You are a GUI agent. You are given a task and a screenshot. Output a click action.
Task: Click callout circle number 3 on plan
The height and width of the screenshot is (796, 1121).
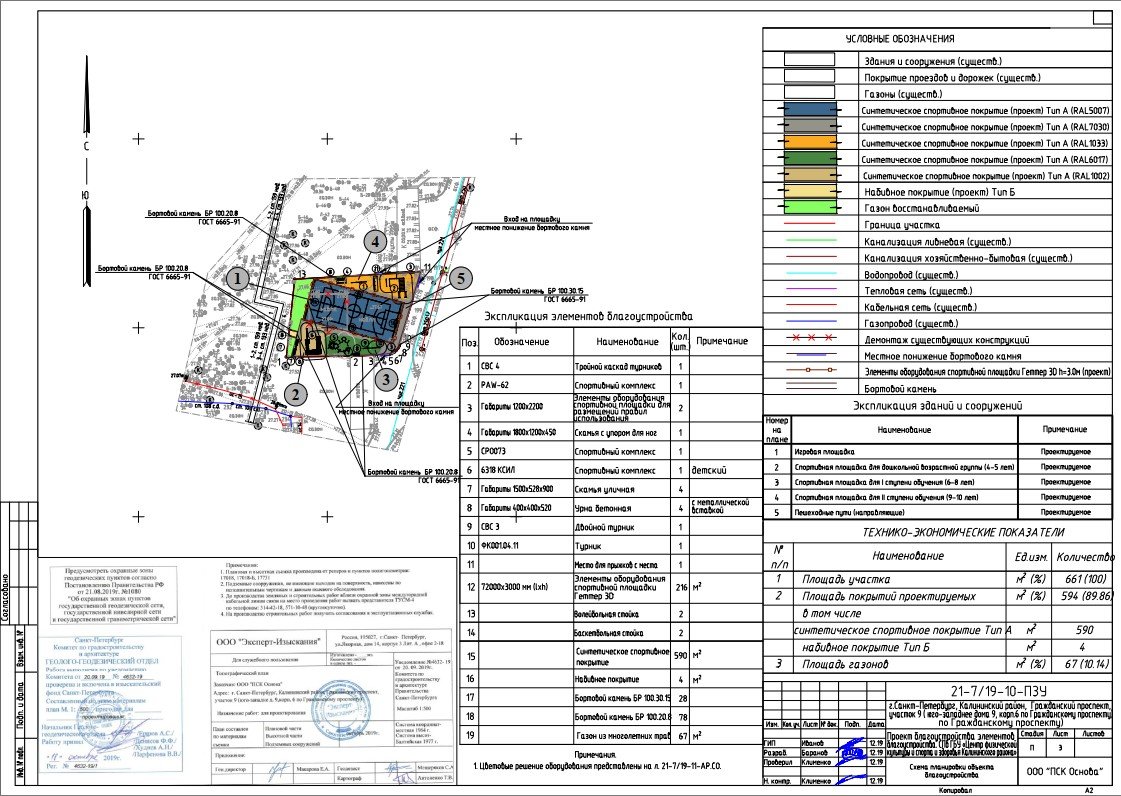pos(387,378)
